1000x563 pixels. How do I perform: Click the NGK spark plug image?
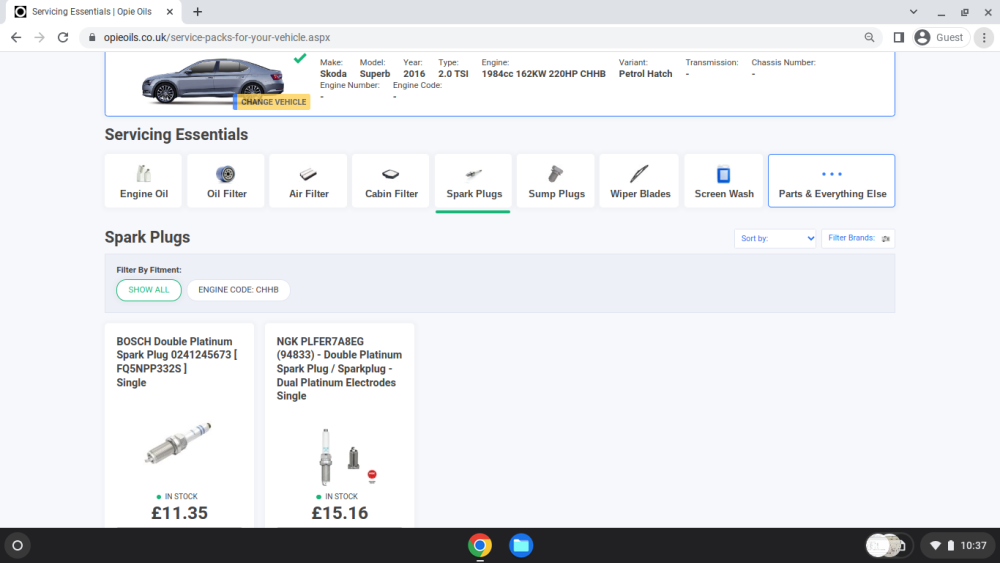click(x=347, y=457)
